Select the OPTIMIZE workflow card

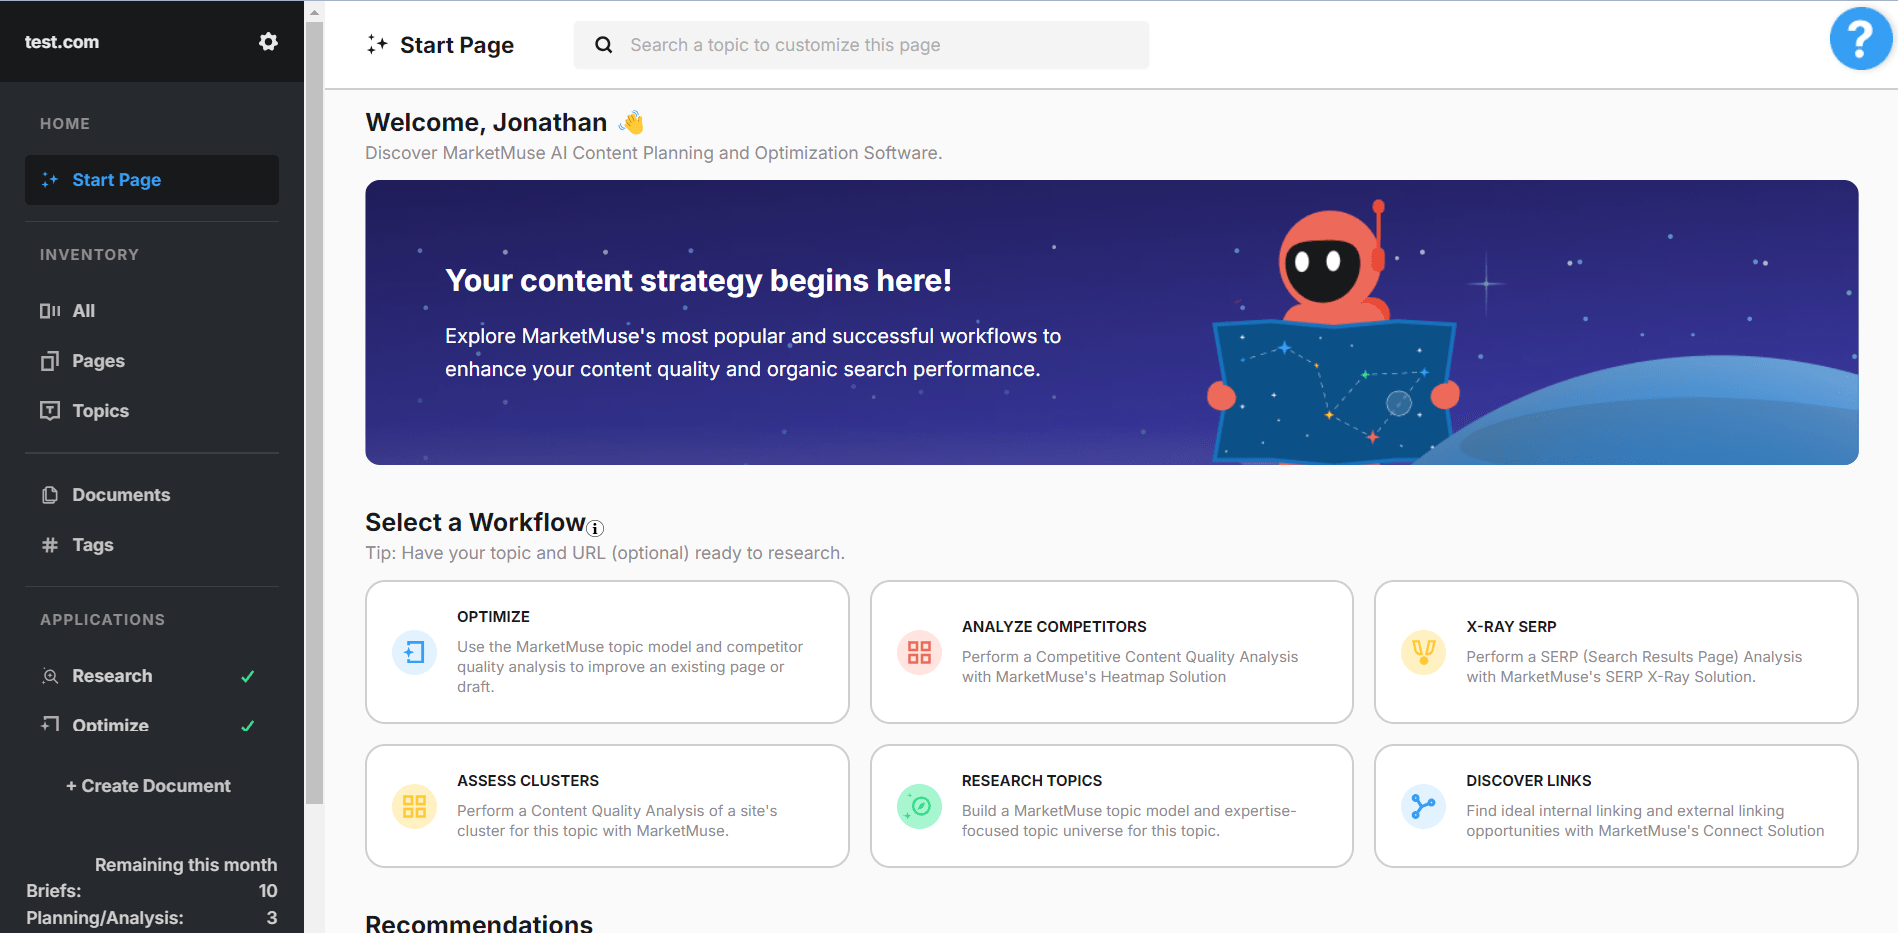coord(607,652)
